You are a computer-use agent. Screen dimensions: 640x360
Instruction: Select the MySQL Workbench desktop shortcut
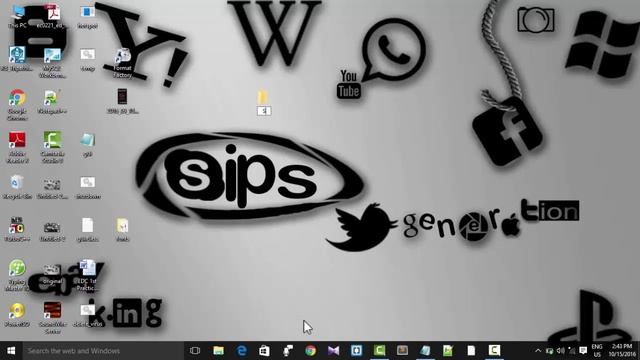click(52, 63)
